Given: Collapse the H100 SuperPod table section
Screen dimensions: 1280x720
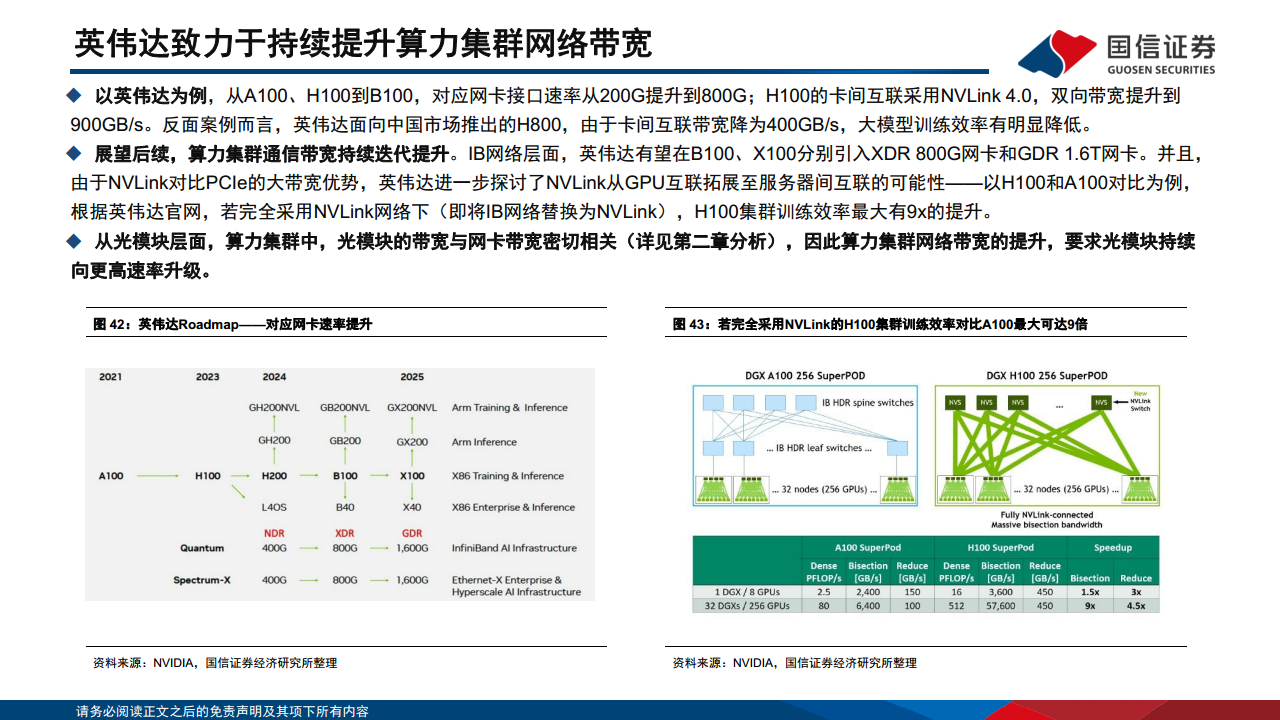Looking at the screenshot, I should tap(1002, 548).
